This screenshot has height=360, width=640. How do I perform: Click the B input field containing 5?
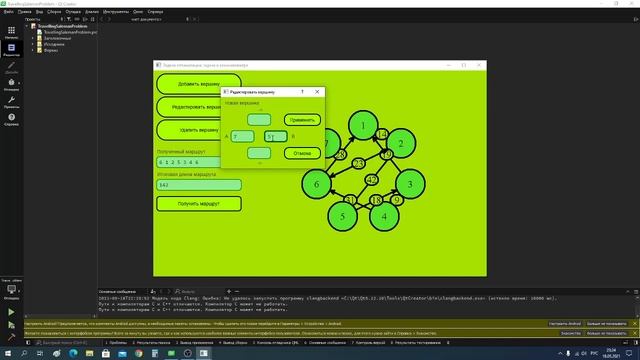[276, 136]
